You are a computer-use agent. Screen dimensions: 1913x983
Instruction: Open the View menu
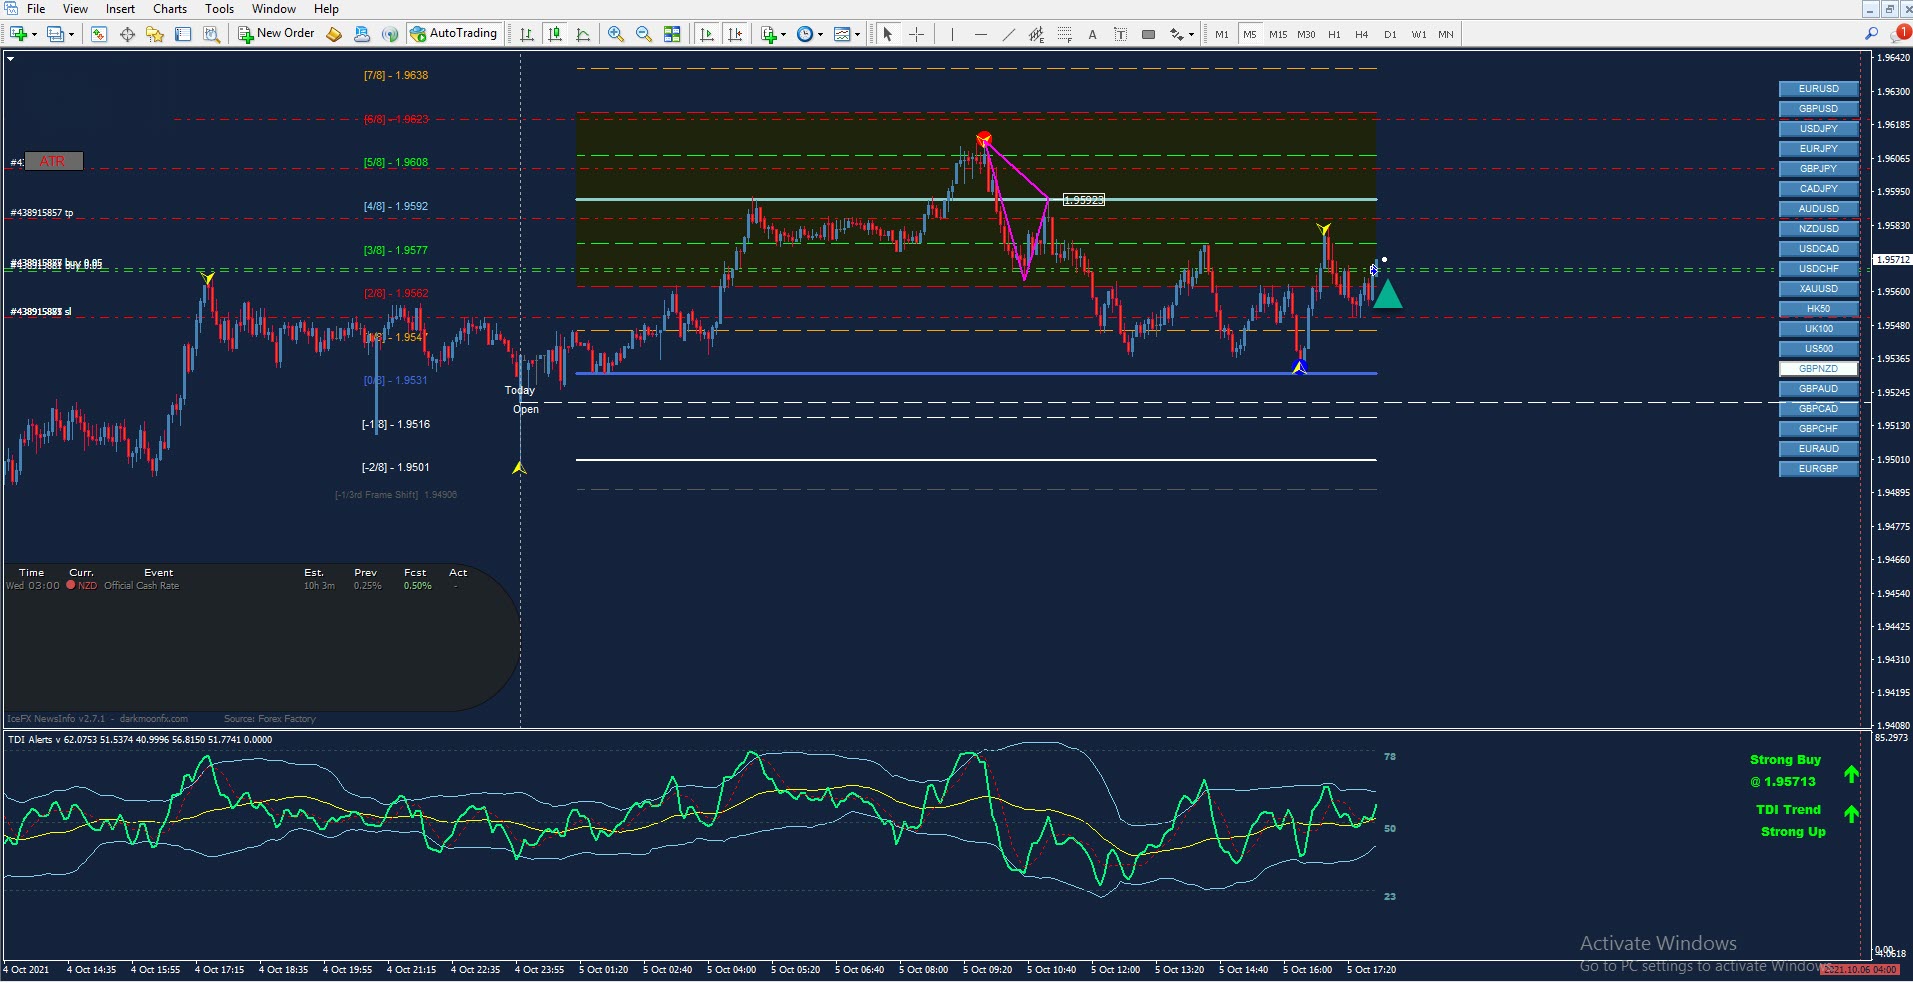click(x=75, y=9)
